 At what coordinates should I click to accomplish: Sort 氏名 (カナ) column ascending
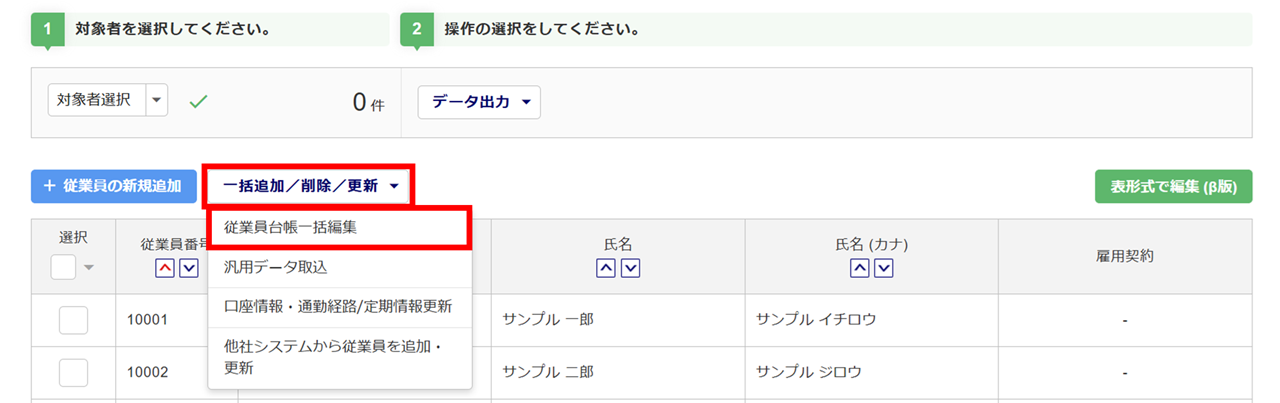859,268
